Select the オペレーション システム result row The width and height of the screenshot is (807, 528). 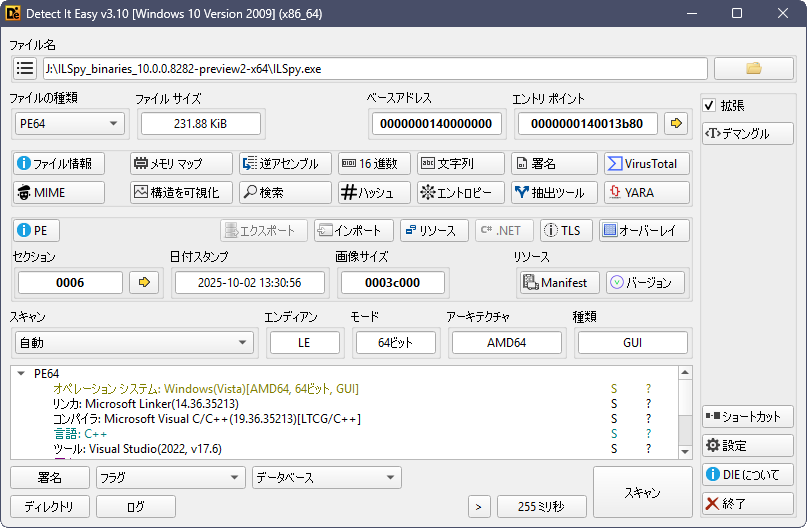coord(345,389)
